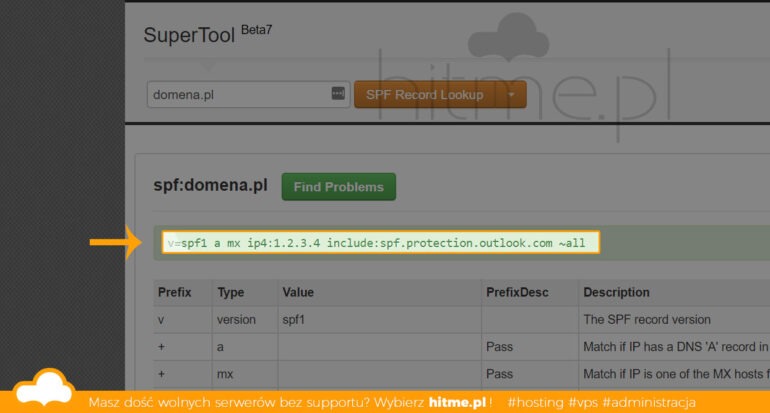This screenshot has width=770, height=413.
Task: Click the Type column header
Action: [230, 292]
